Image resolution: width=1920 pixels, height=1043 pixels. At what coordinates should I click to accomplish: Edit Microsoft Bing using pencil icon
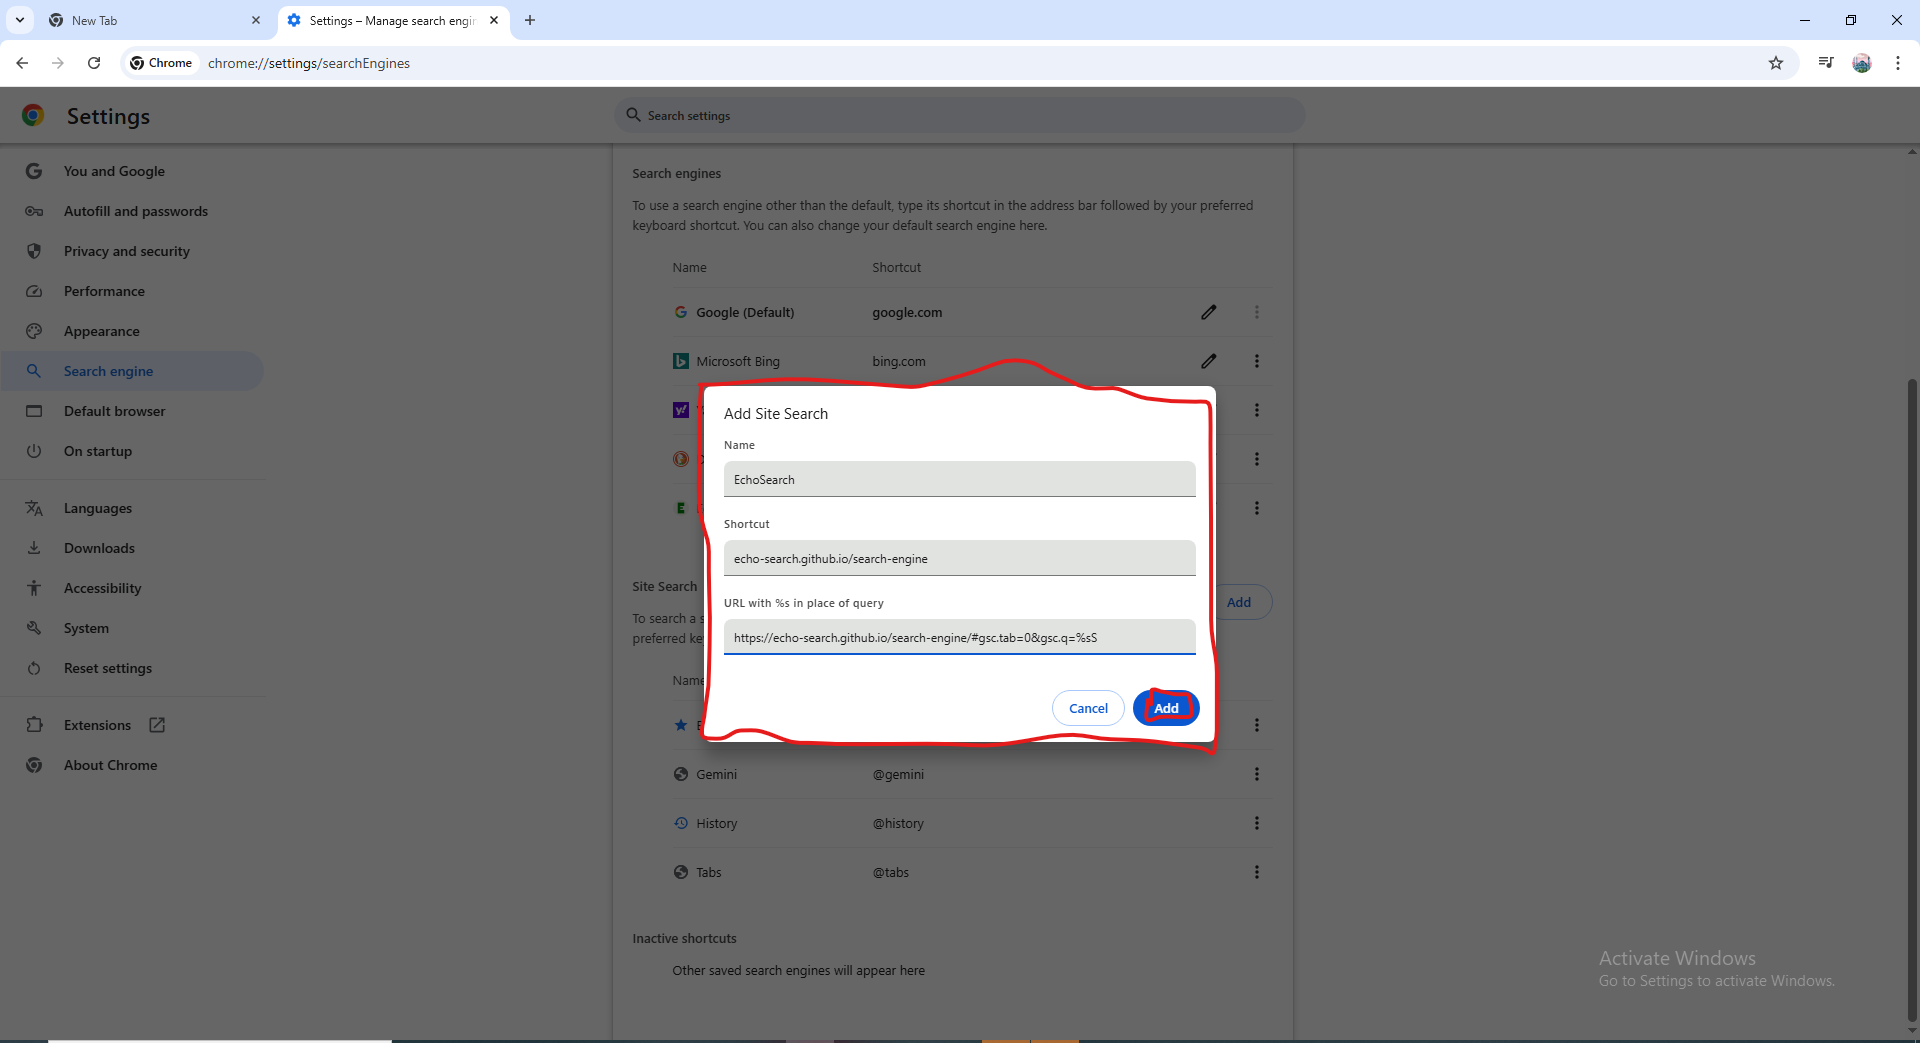pos(1208,361)
